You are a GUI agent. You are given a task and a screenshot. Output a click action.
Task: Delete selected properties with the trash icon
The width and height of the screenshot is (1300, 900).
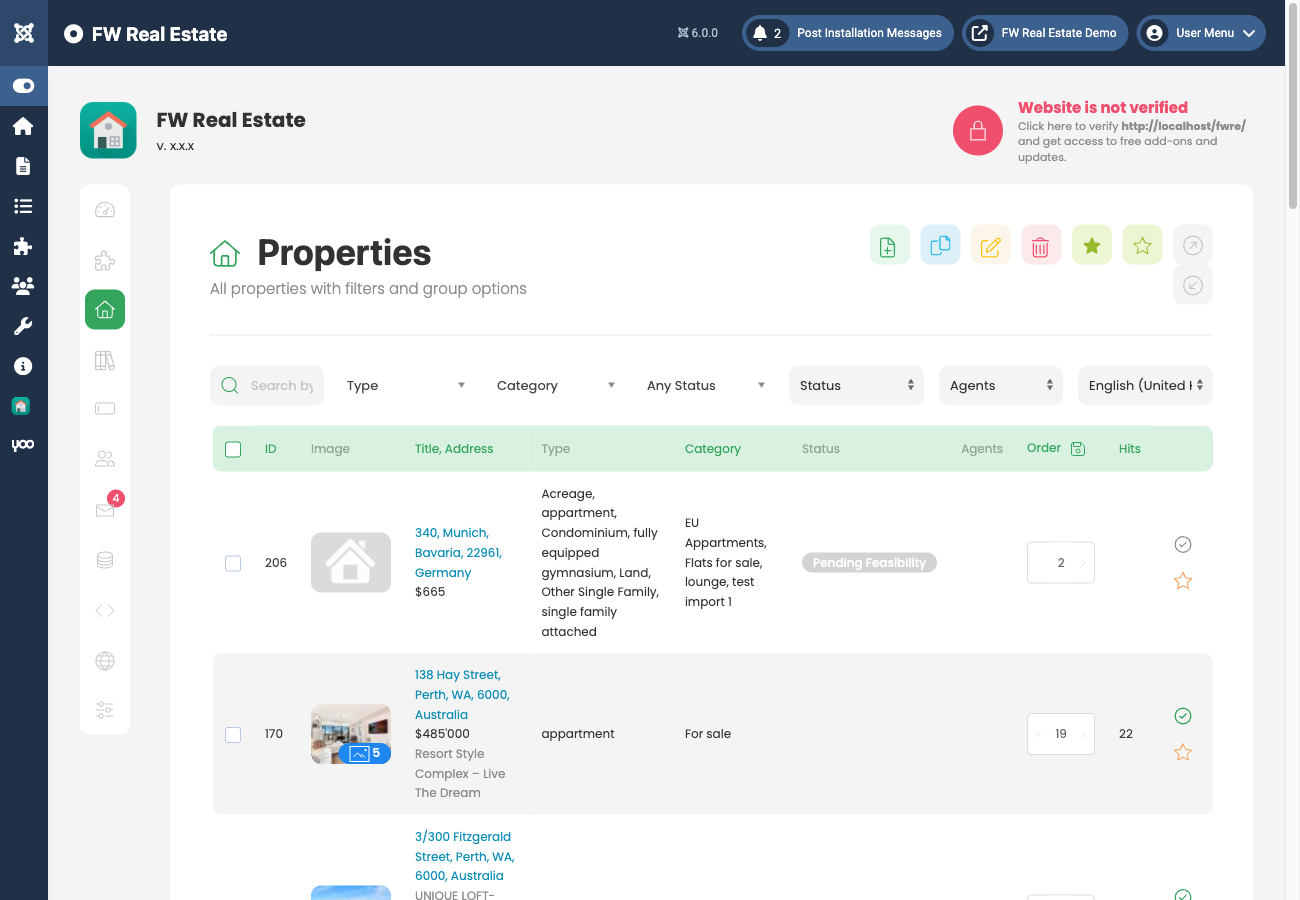tap(1040, 244)
